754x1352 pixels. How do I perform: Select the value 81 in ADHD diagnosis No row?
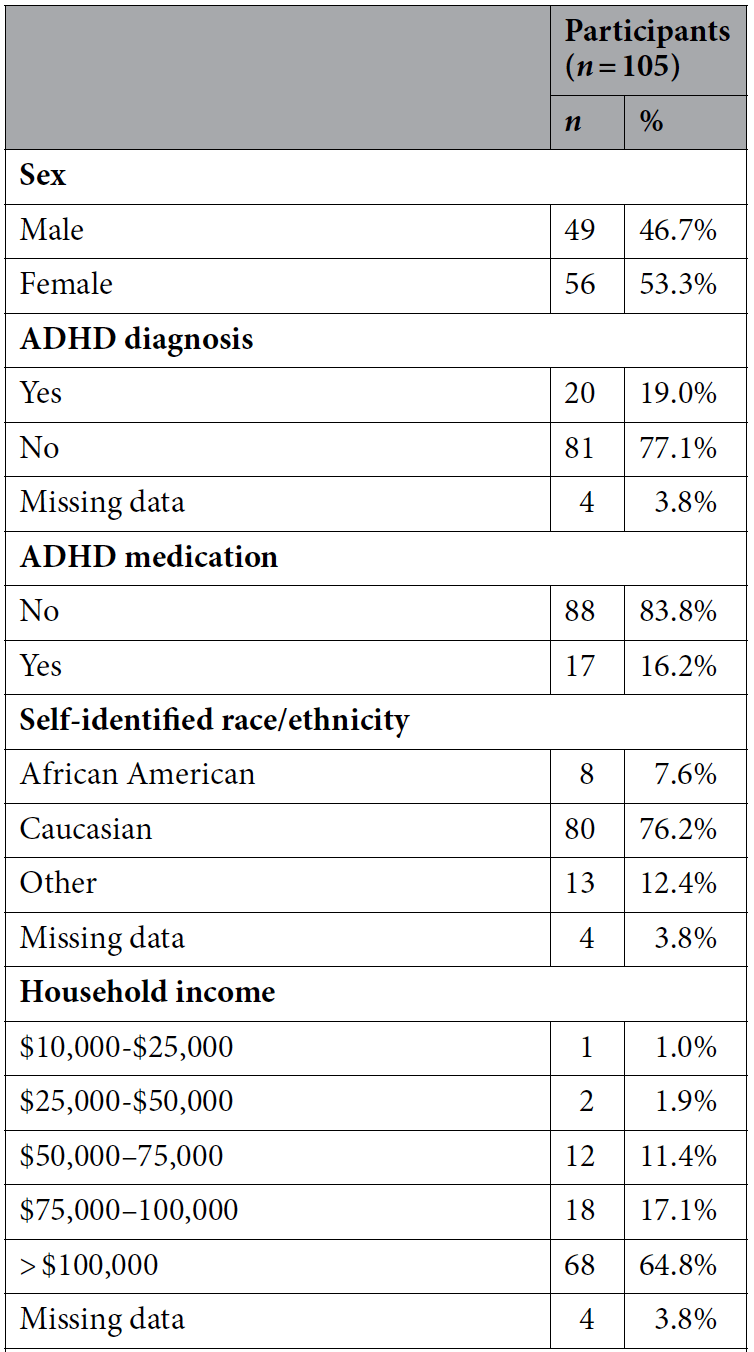click(x=579, y=448)
